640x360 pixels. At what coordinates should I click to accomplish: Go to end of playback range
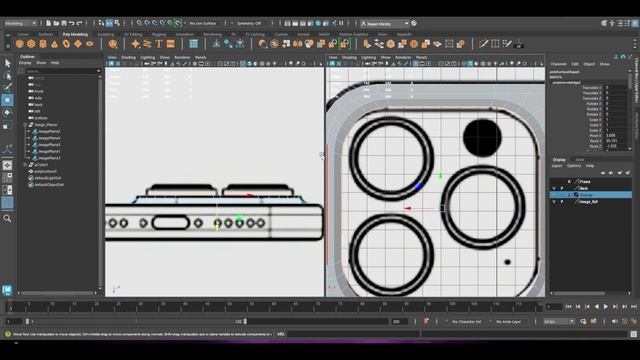pyautogui.click(x=634, y=307)
